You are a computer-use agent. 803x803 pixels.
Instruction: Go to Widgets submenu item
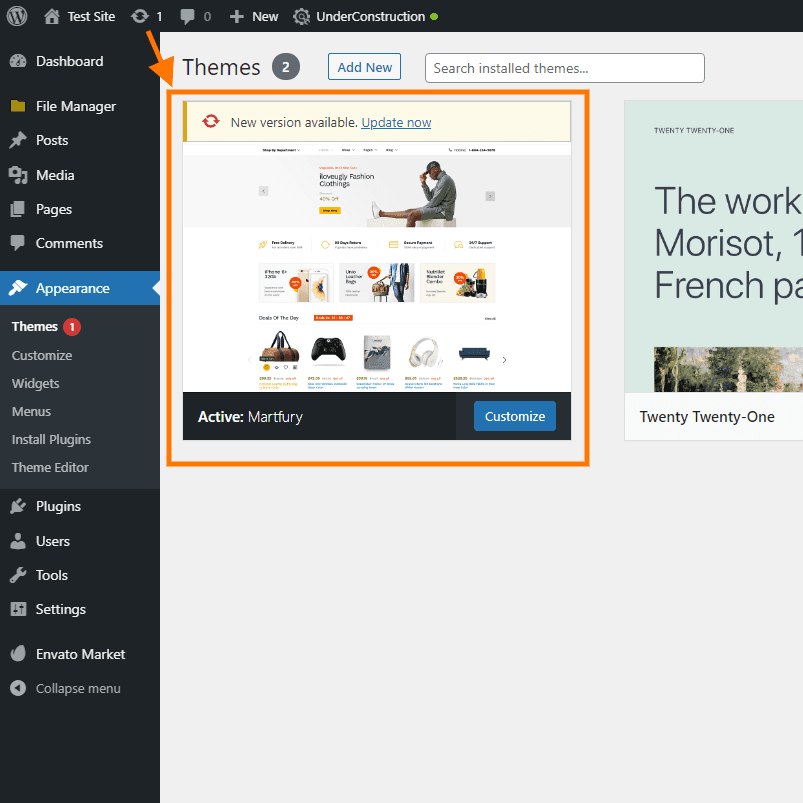35,384
